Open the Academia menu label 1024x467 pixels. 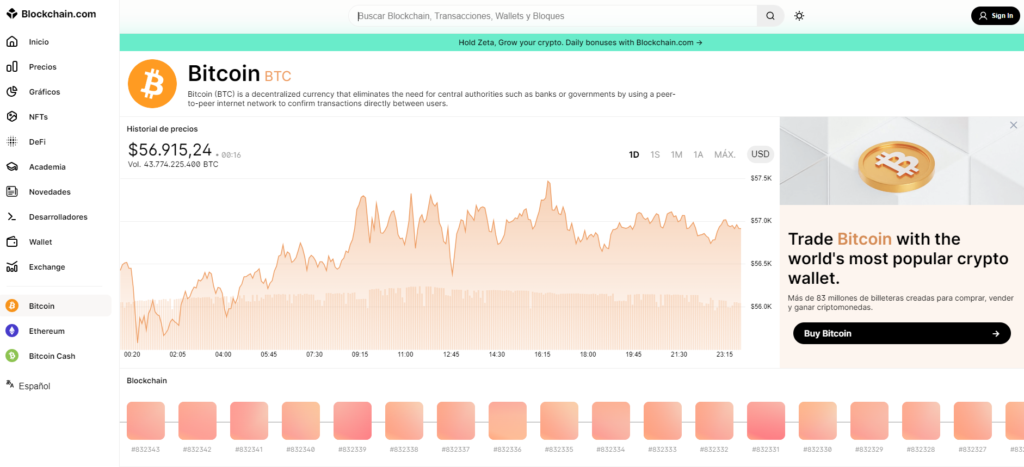pyautogui.click(x=47, y=167)
